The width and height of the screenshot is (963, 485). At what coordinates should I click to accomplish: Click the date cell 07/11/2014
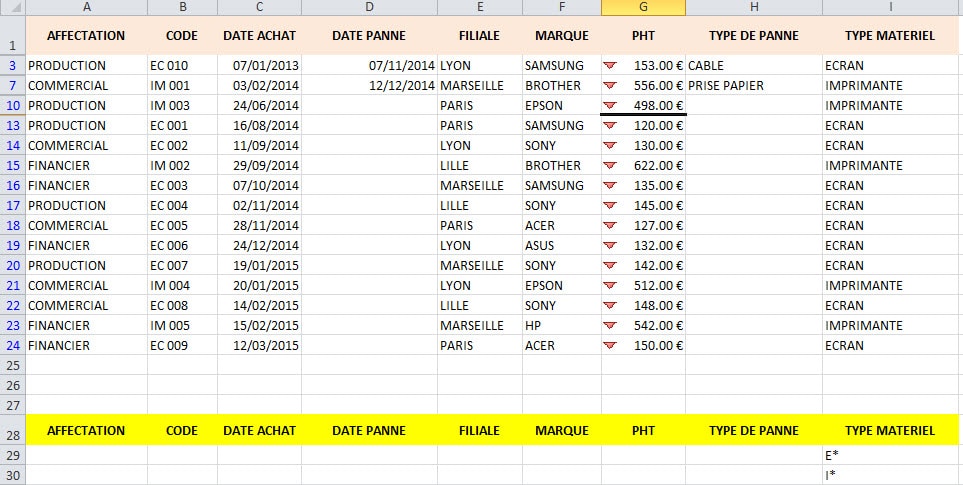(369, 66)
